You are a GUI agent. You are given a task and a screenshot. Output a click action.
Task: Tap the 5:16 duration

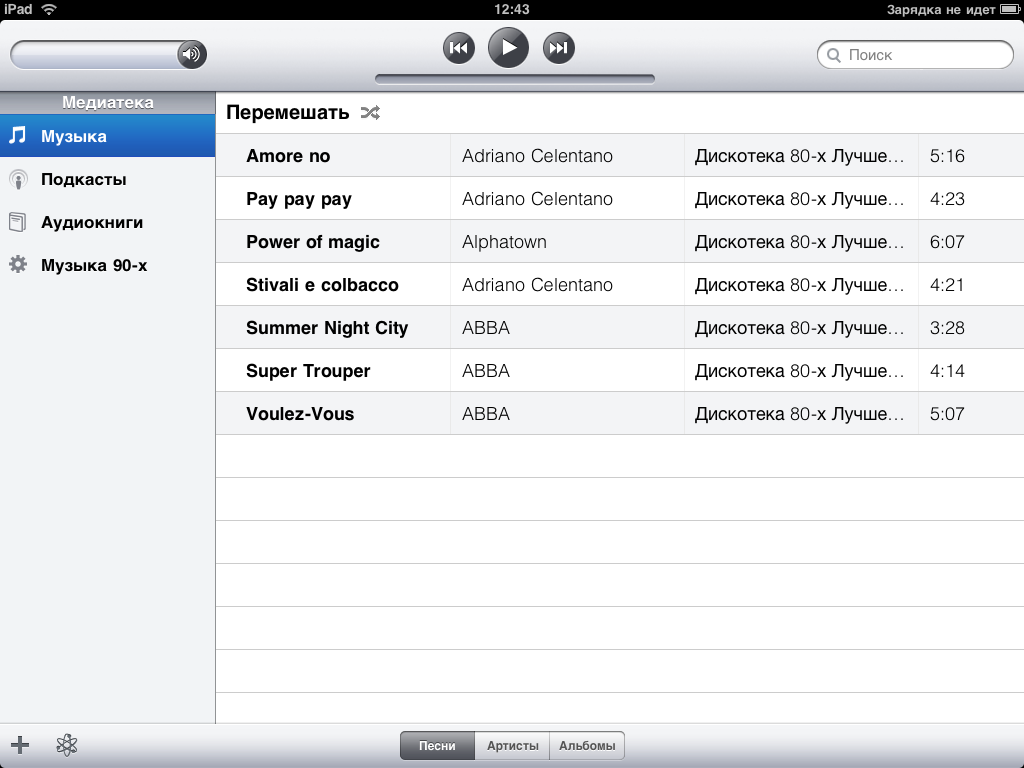[947, 156]
